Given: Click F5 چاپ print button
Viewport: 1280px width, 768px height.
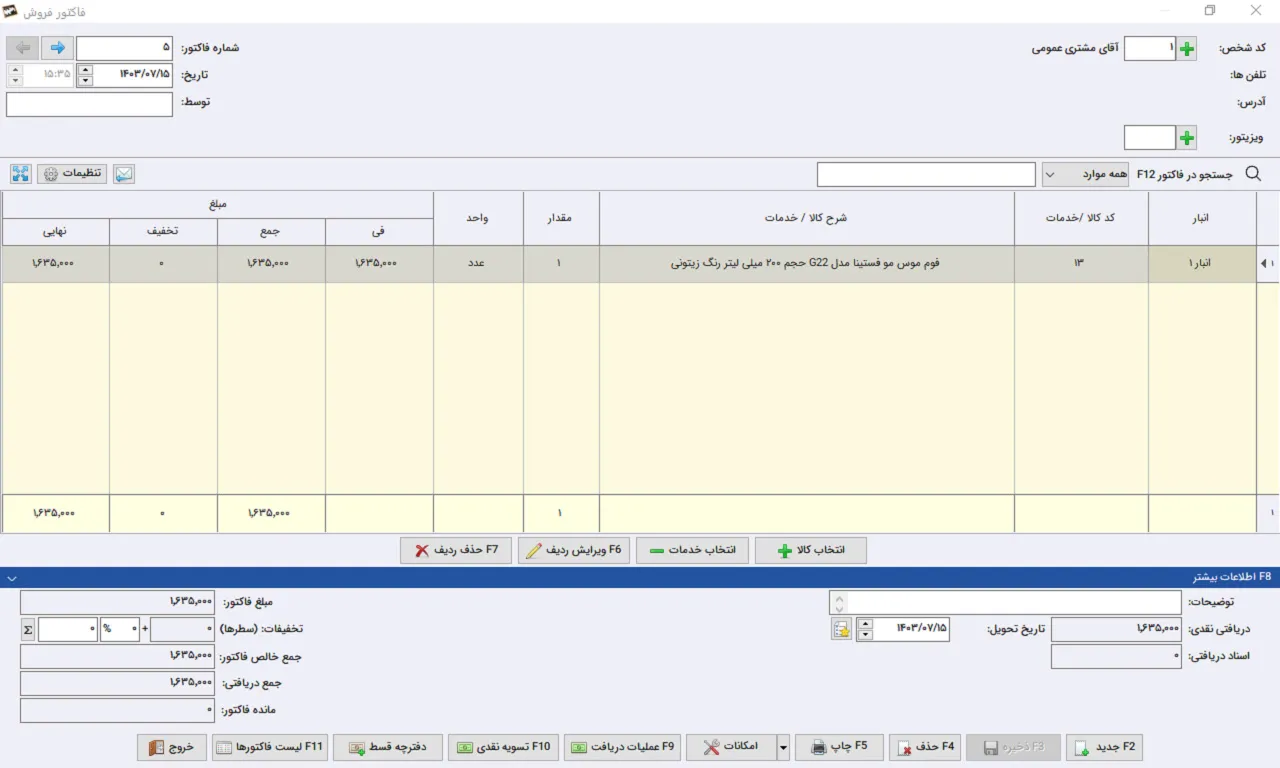Looking at the screenshot, I should click(x=838, y=747).
